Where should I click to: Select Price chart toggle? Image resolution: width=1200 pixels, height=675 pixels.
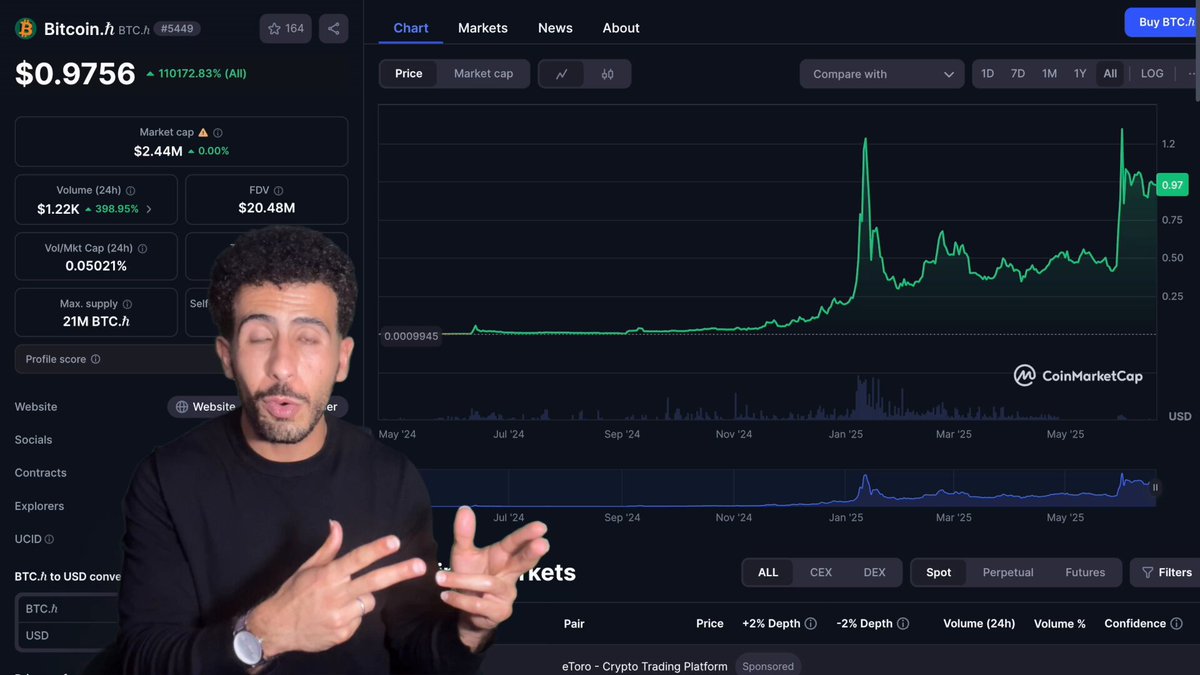[408, 74]
